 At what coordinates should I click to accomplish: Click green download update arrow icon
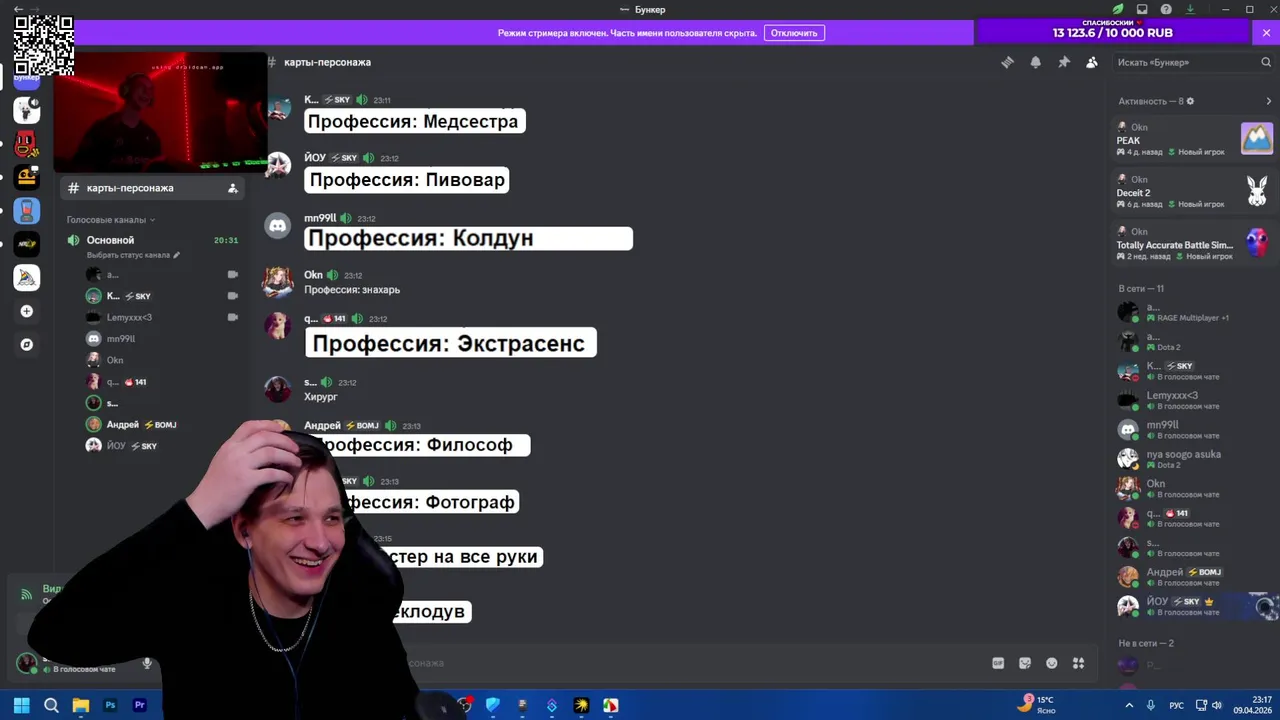(x=1190, y=9)
